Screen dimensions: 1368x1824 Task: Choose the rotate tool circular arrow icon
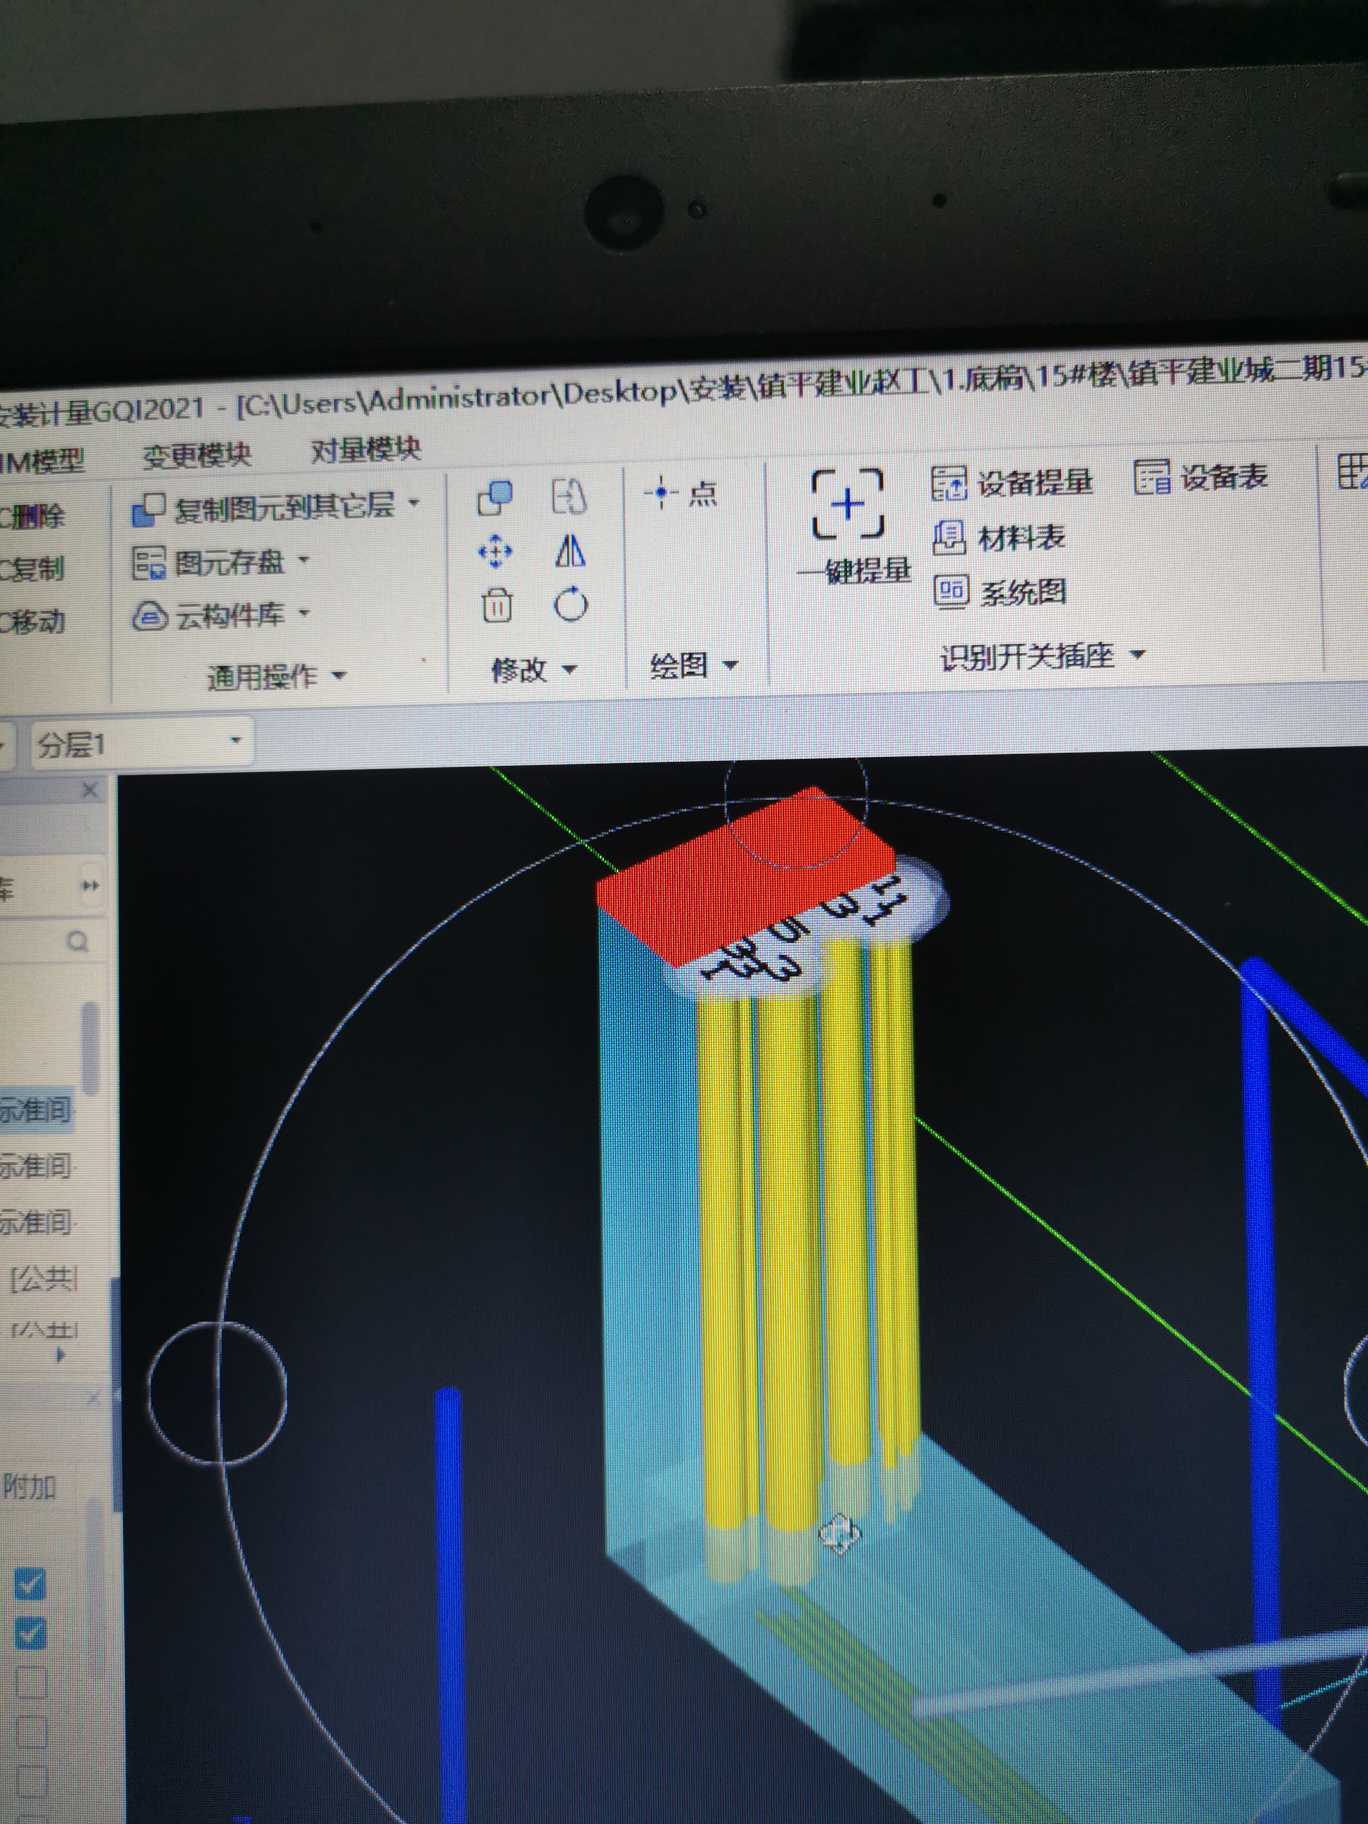coord(571,604)
